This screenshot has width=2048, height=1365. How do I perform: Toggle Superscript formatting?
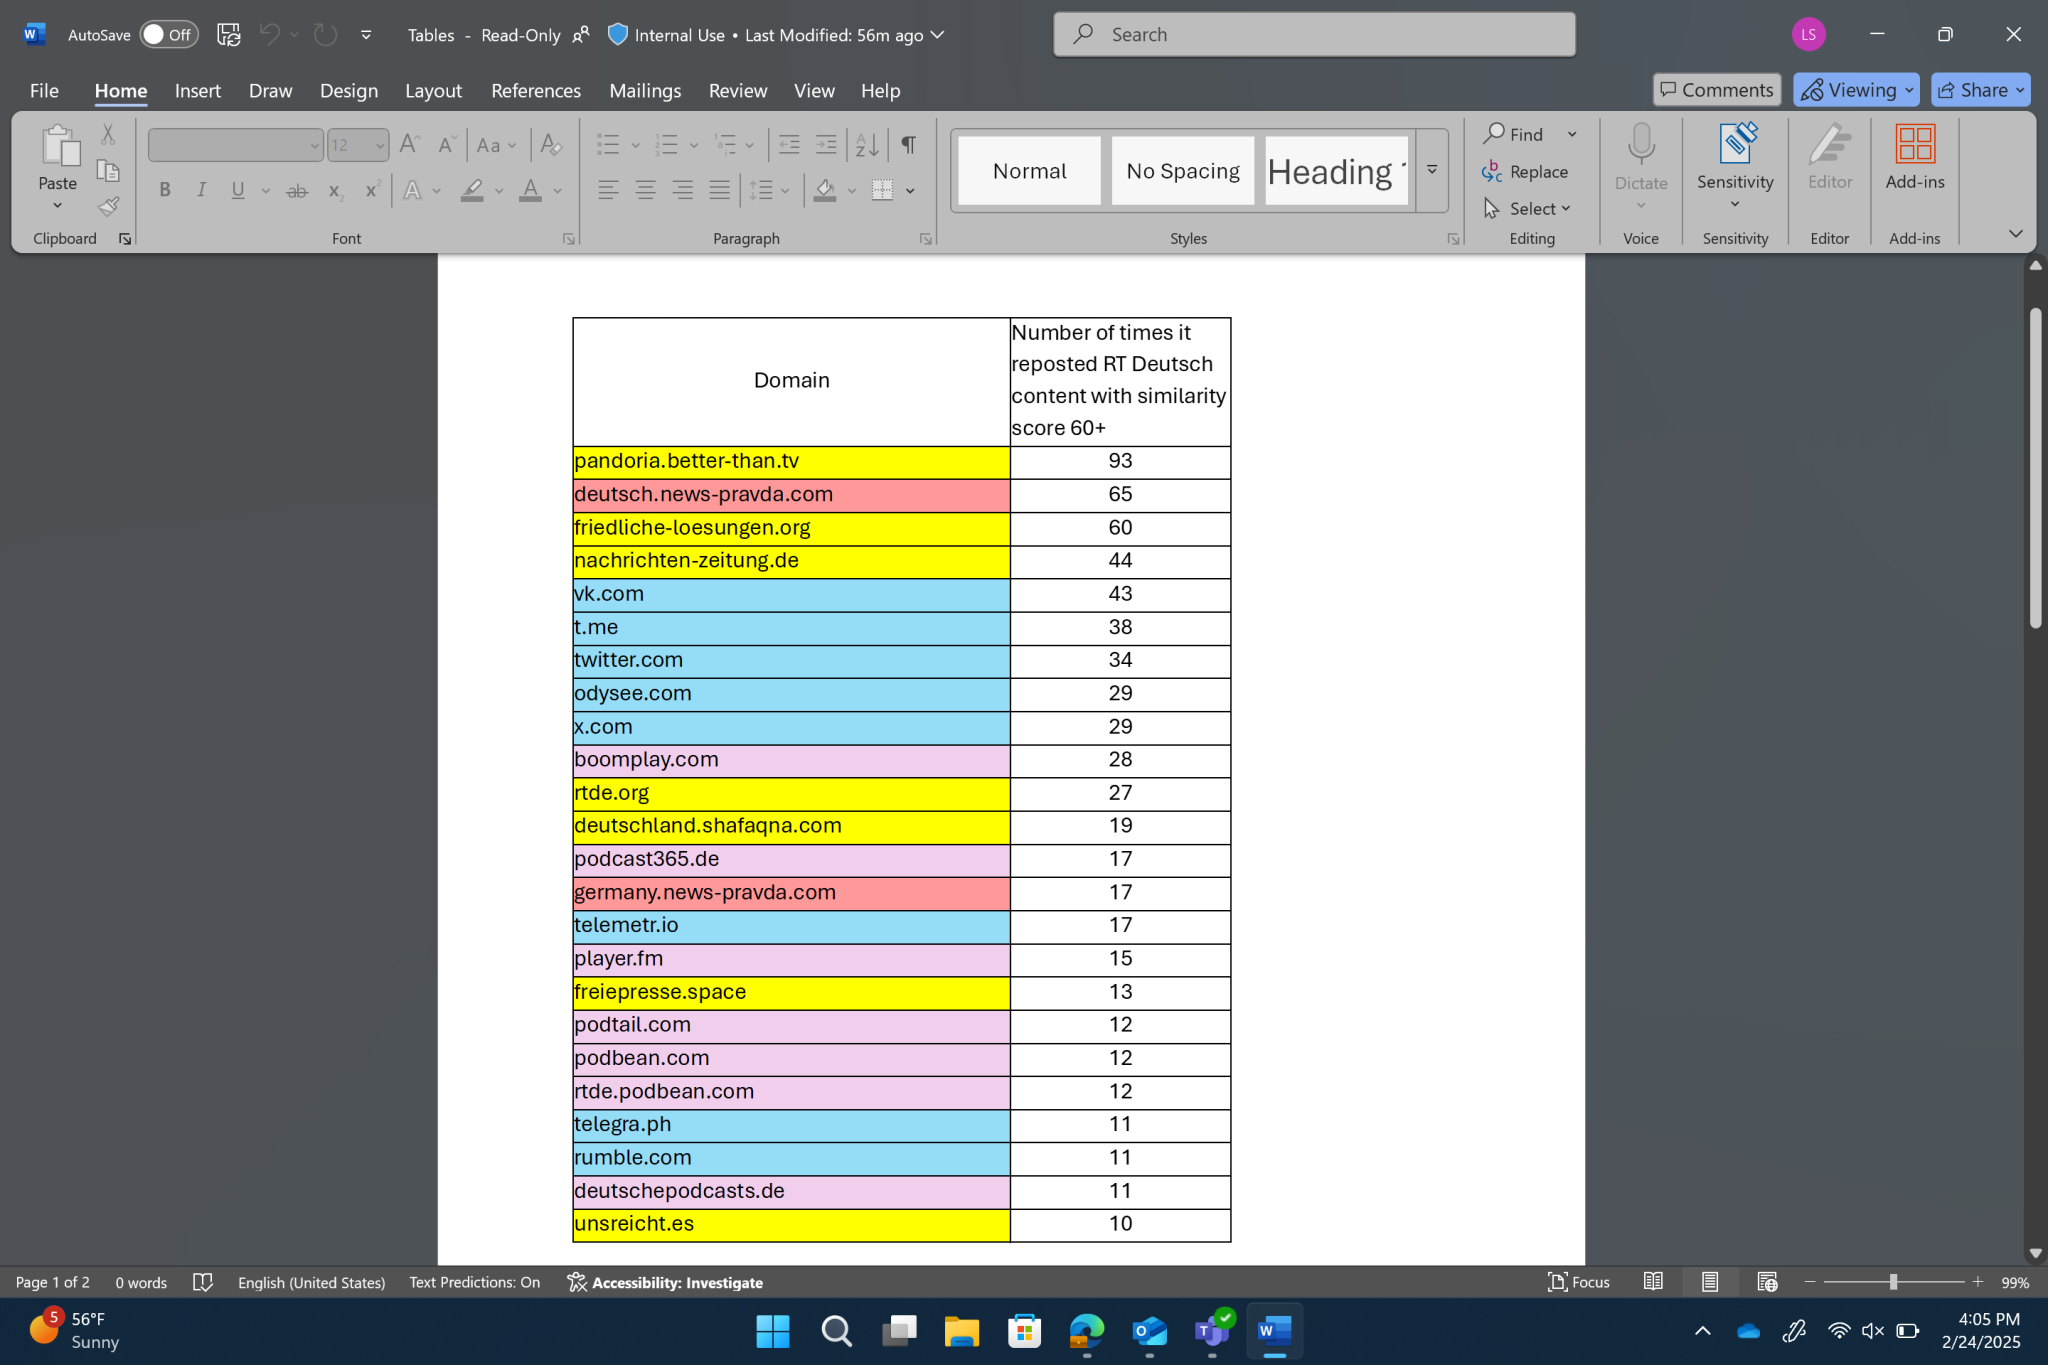372,190
